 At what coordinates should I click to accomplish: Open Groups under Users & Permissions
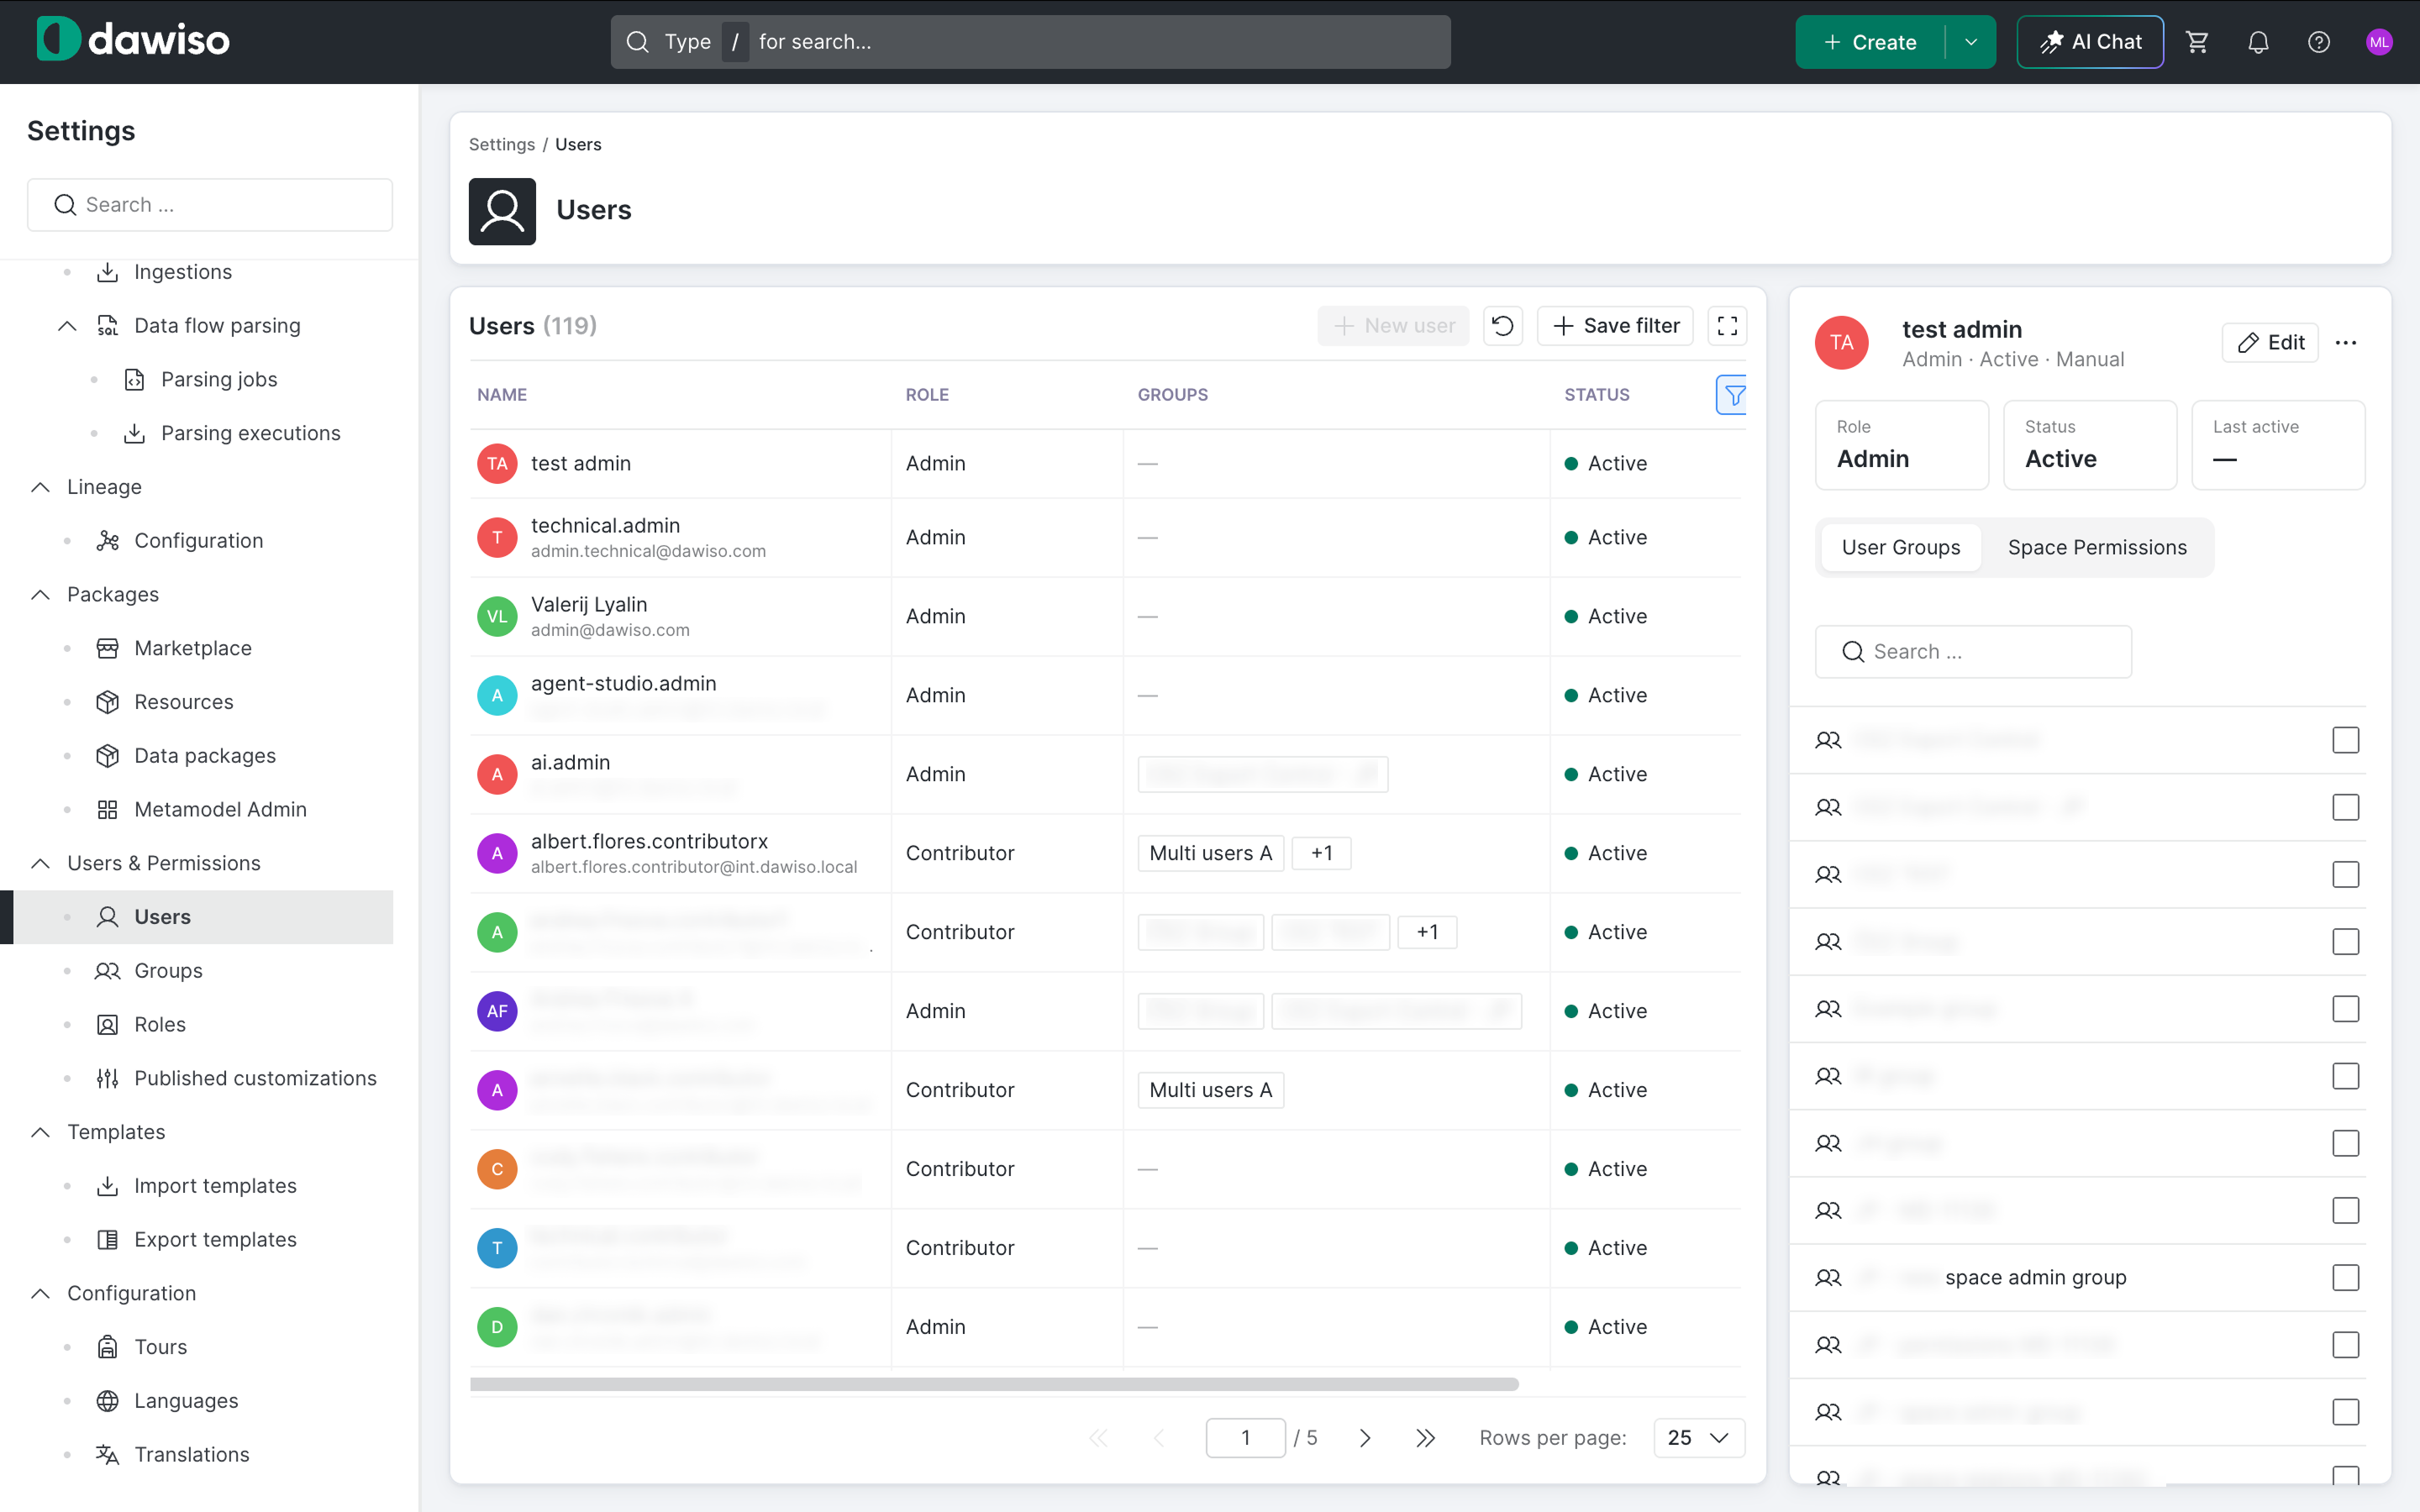(x=168, y=970)
